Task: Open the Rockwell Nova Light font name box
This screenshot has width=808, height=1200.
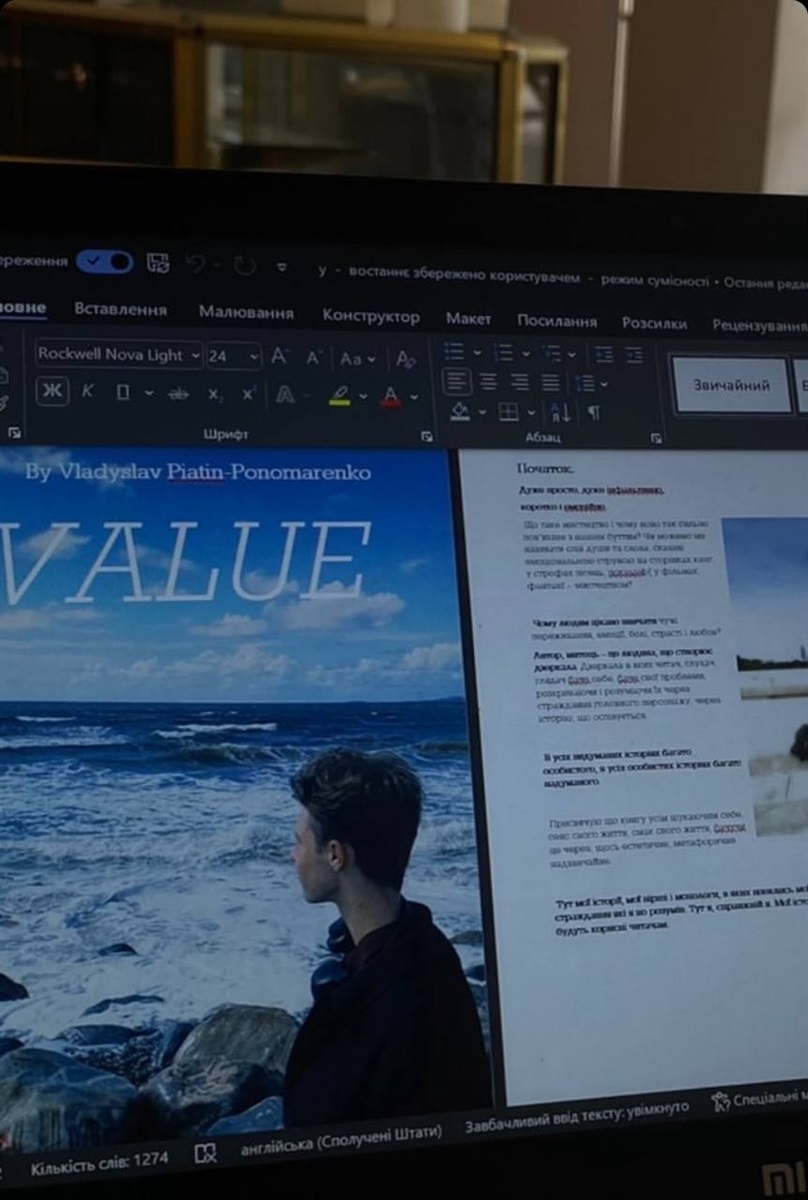Action: pyautogui.click(x=118, y=355)
